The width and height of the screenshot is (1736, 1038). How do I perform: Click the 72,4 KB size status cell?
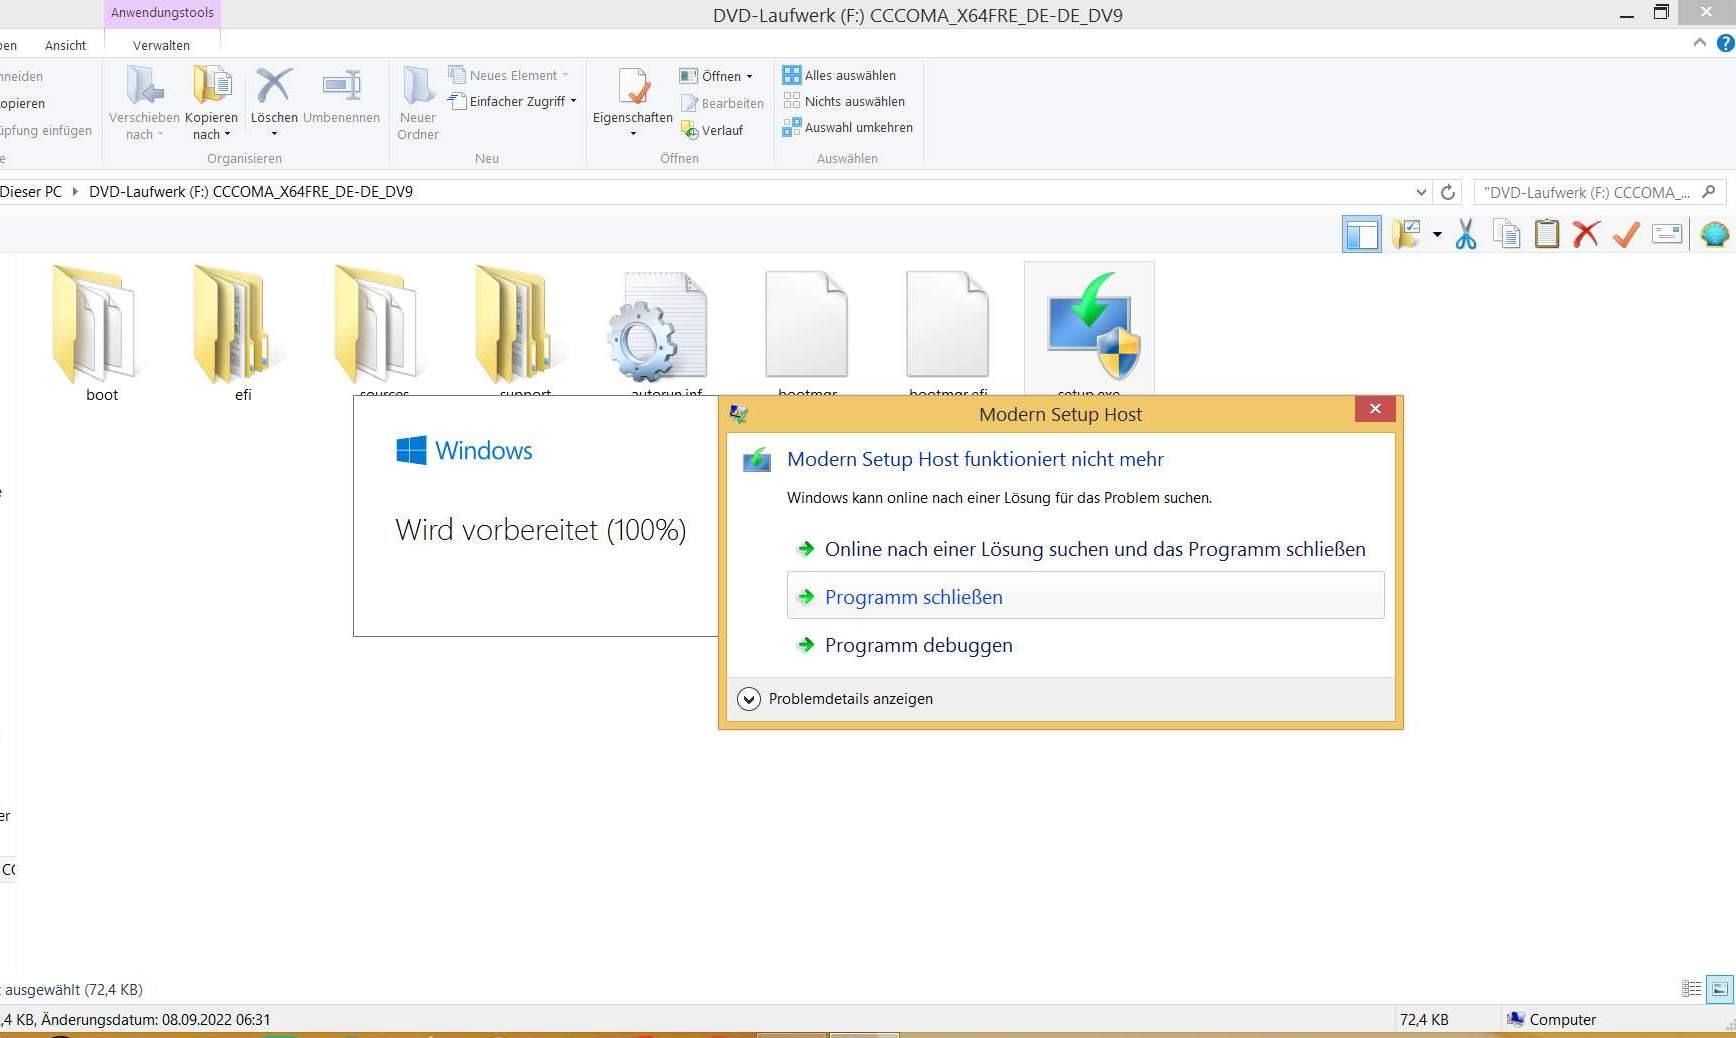(1424, 1020)
